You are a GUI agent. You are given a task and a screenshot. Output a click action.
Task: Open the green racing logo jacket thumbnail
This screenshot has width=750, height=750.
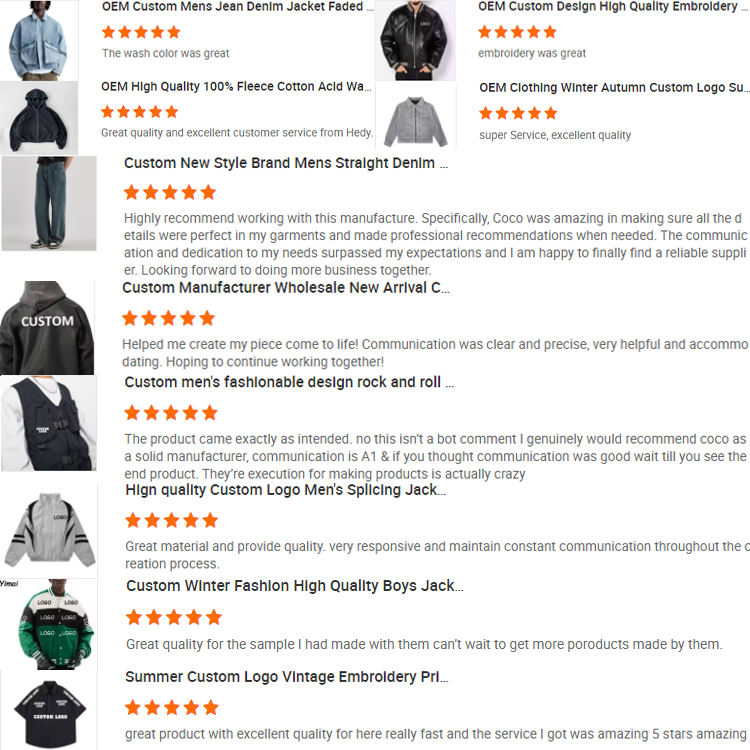[x=49, y=624]
